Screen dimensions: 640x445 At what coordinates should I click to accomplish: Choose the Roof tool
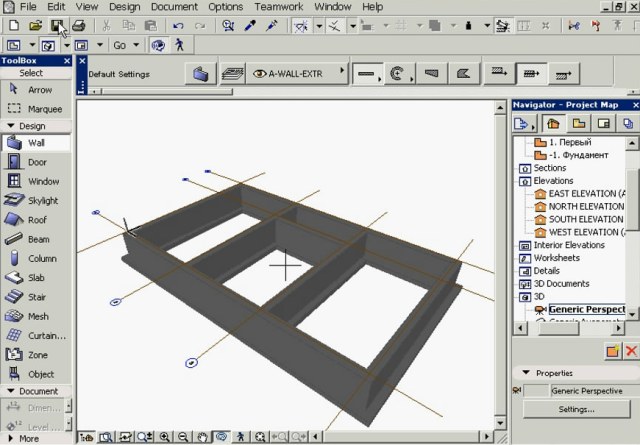coord(36,220)
